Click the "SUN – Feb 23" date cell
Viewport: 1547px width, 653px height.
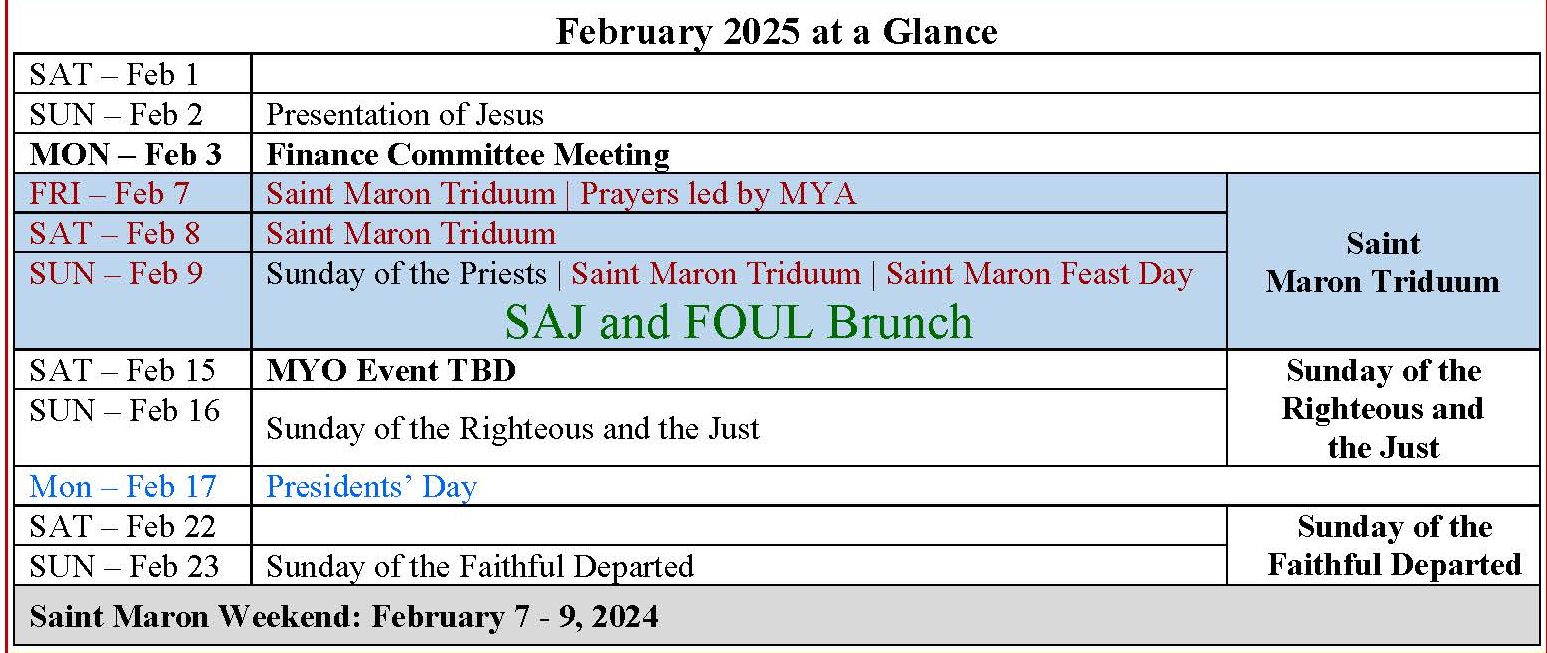point(124,566)
